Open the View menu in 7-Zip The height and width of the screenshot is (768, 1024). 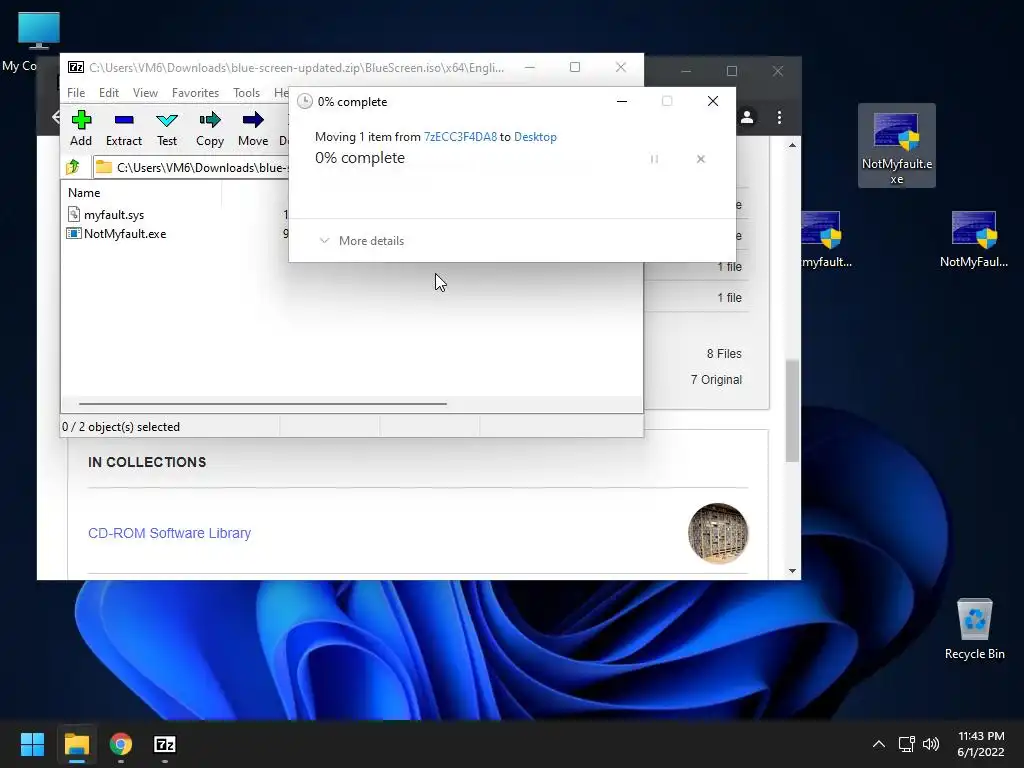[145, 93]
